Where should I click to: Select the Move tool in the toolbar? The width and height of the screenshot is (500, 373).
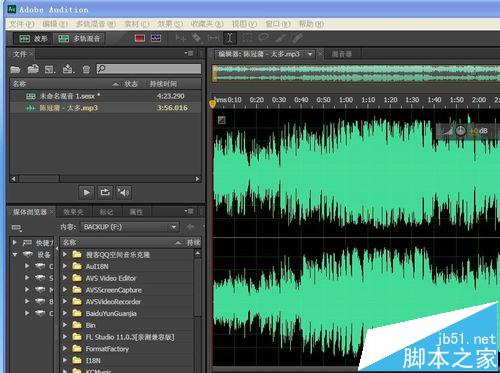tap(181, 38)
